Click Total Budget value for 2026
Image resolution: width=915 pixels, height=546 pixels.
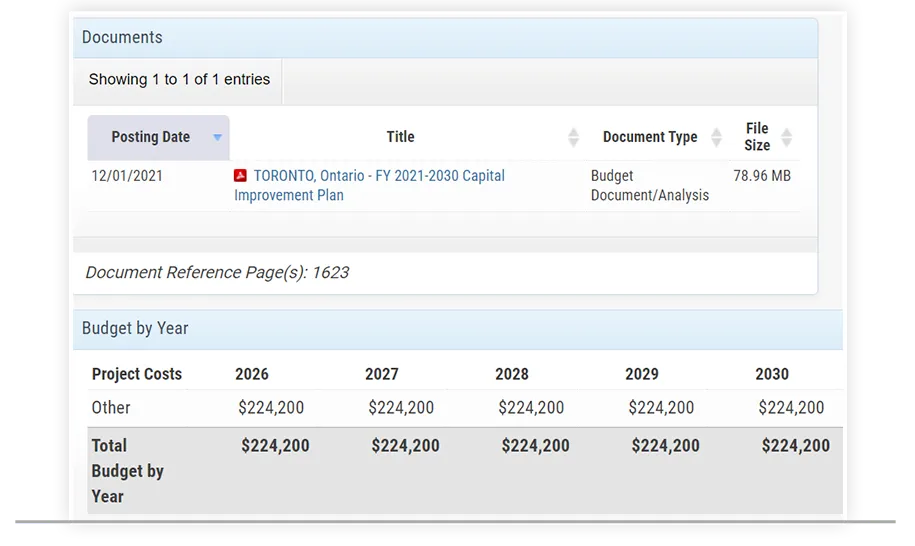(275, 446)
